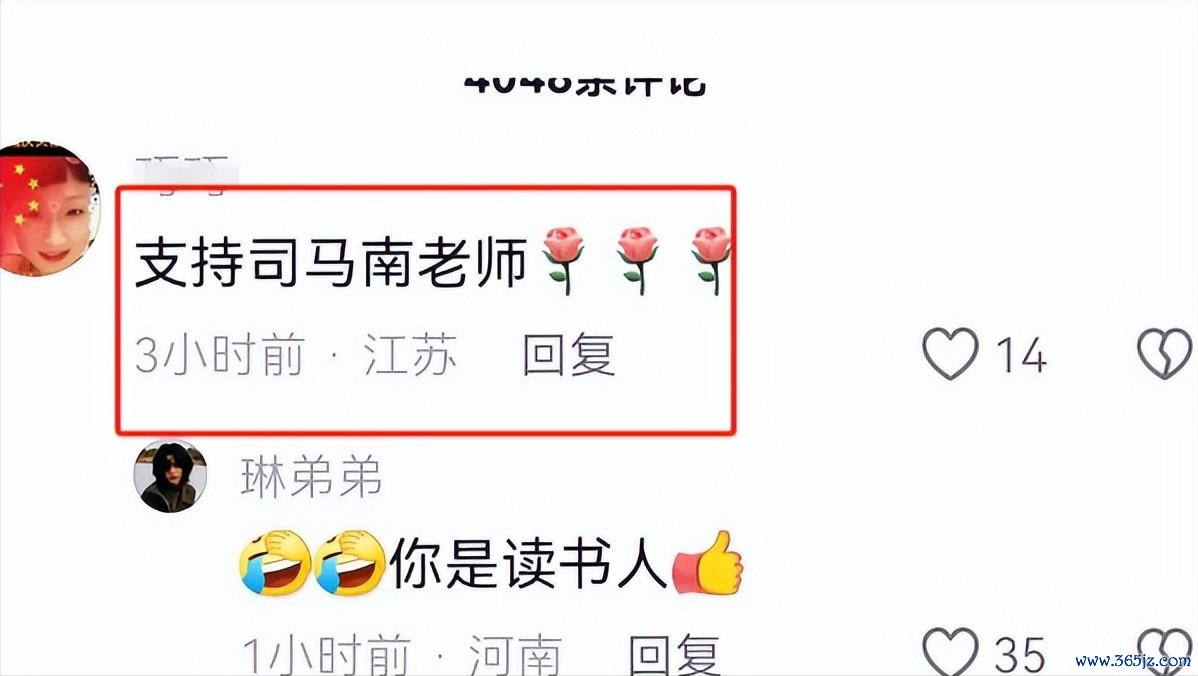
Task: Select the 支持司马南老师 comment text
Action: tap(331, 262)
